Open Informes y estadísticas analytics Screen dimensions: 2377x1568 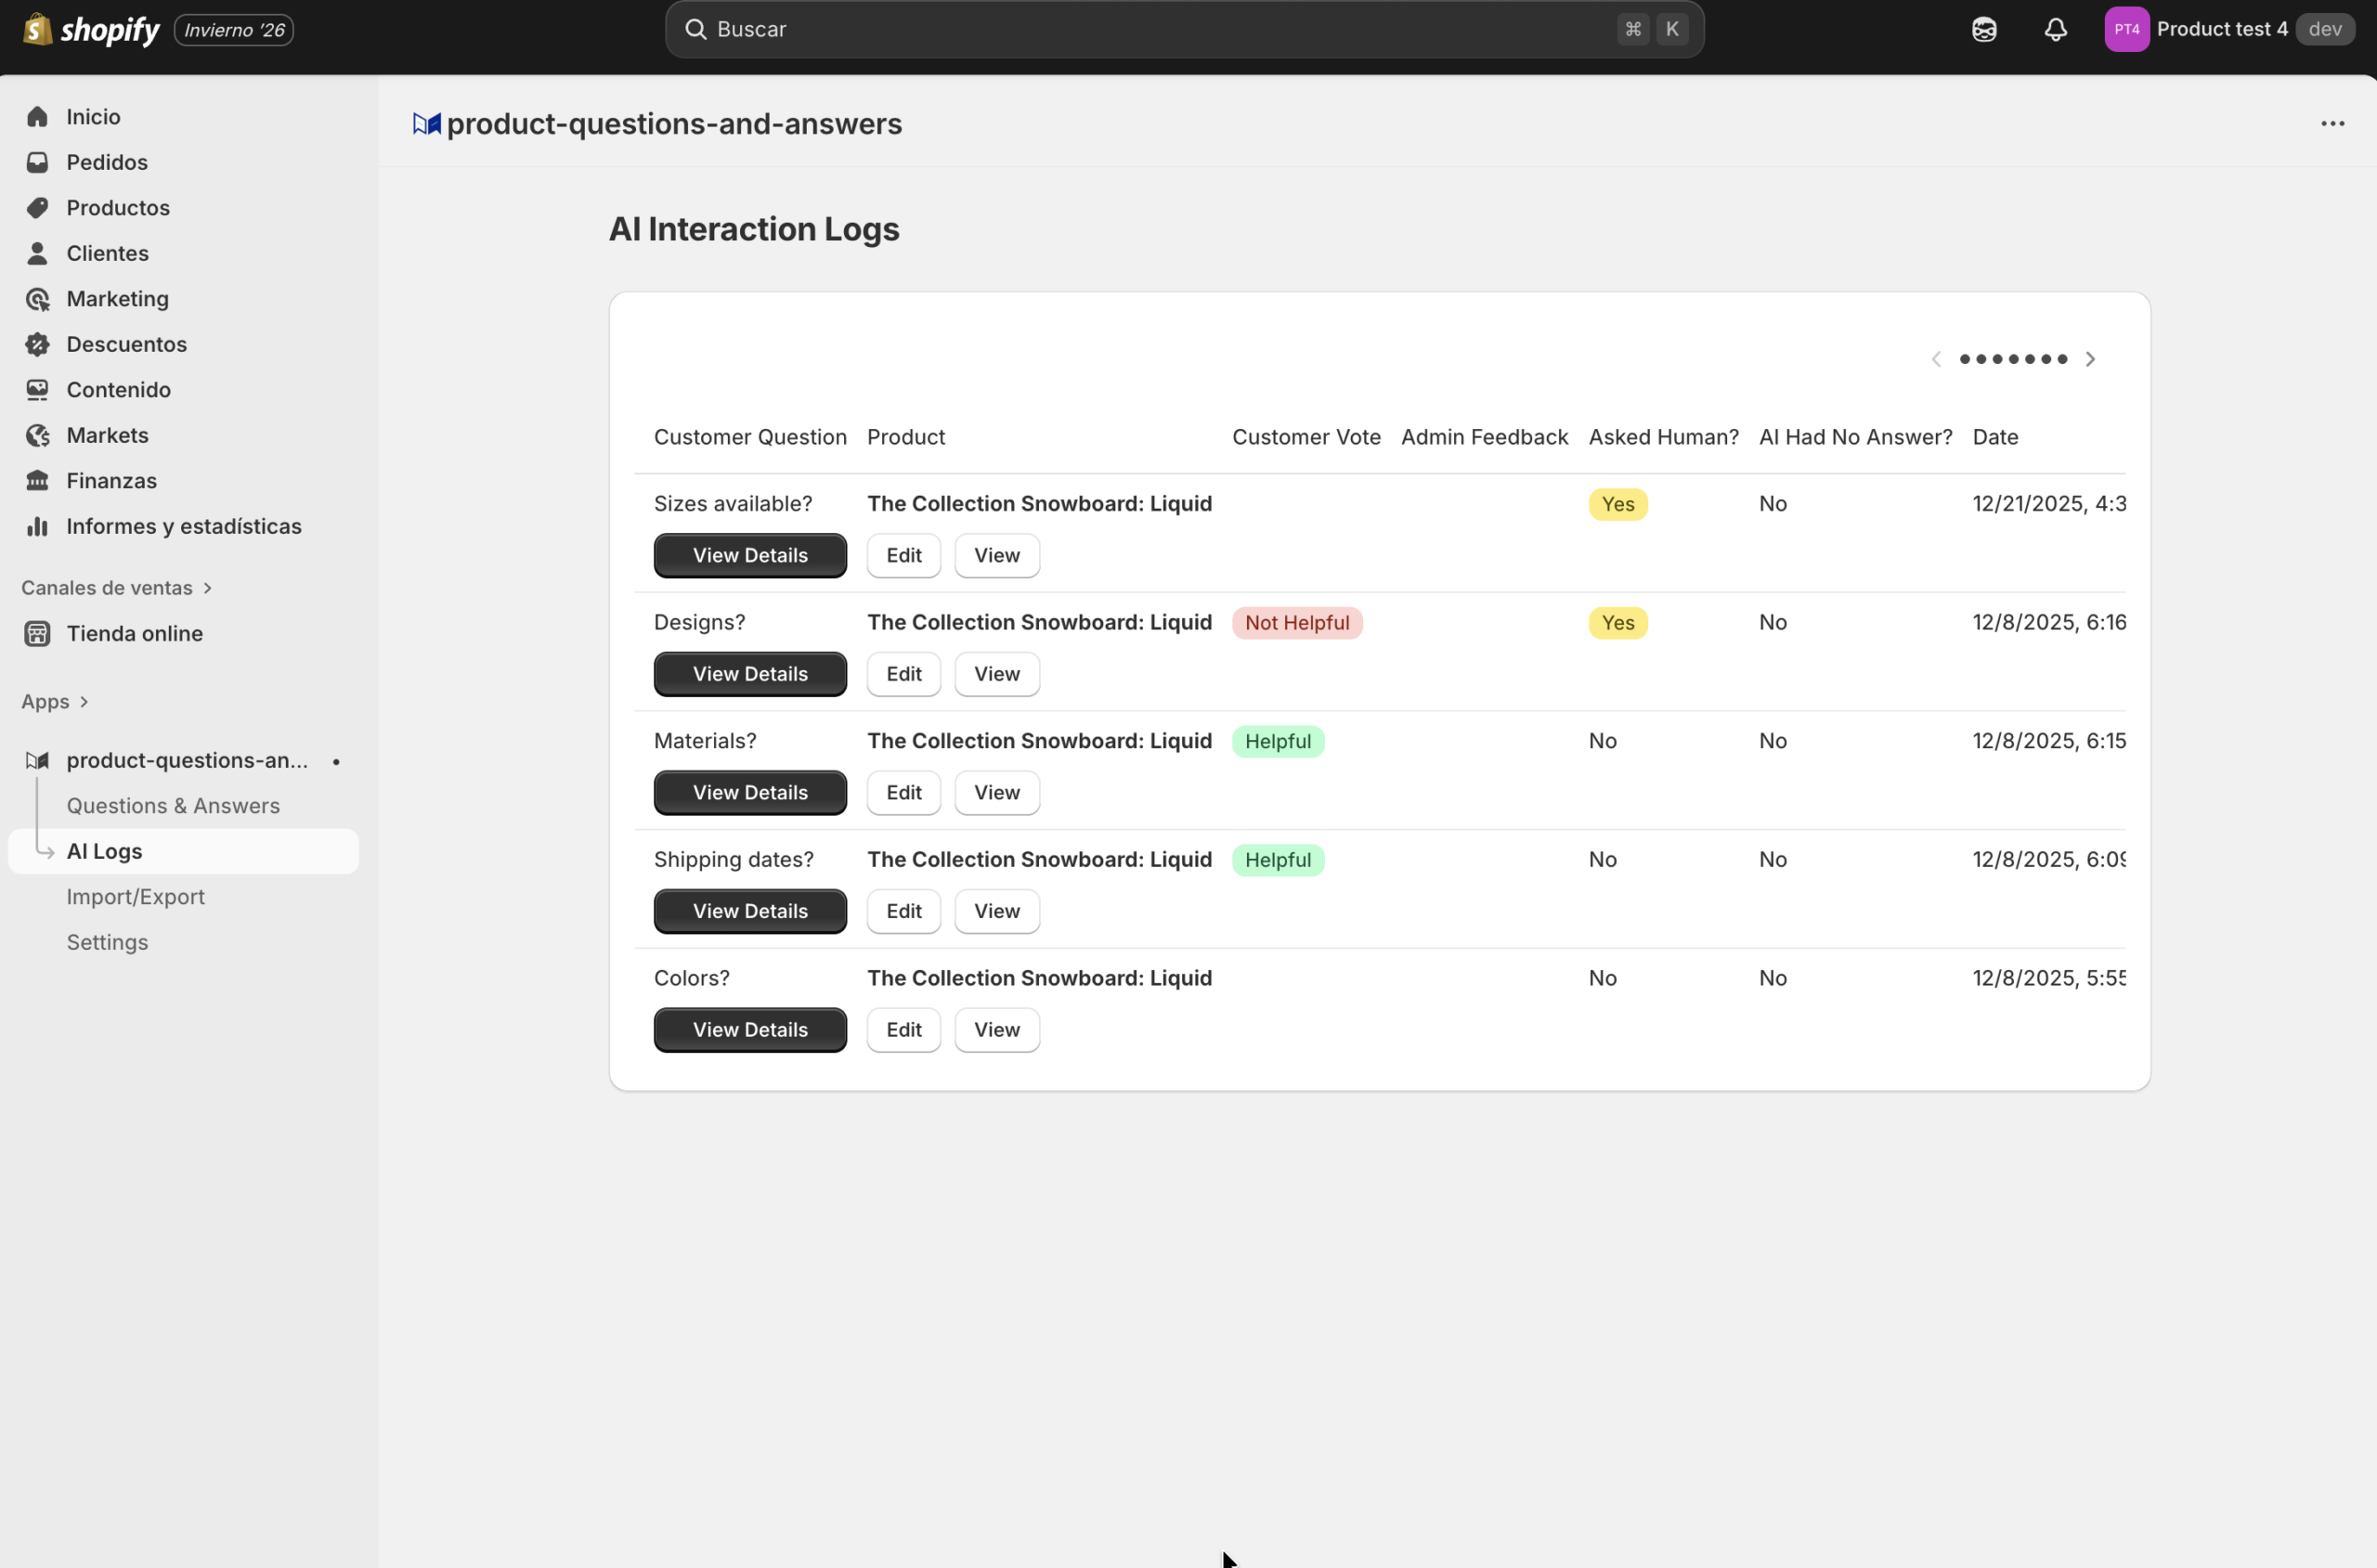click(184, 526)
